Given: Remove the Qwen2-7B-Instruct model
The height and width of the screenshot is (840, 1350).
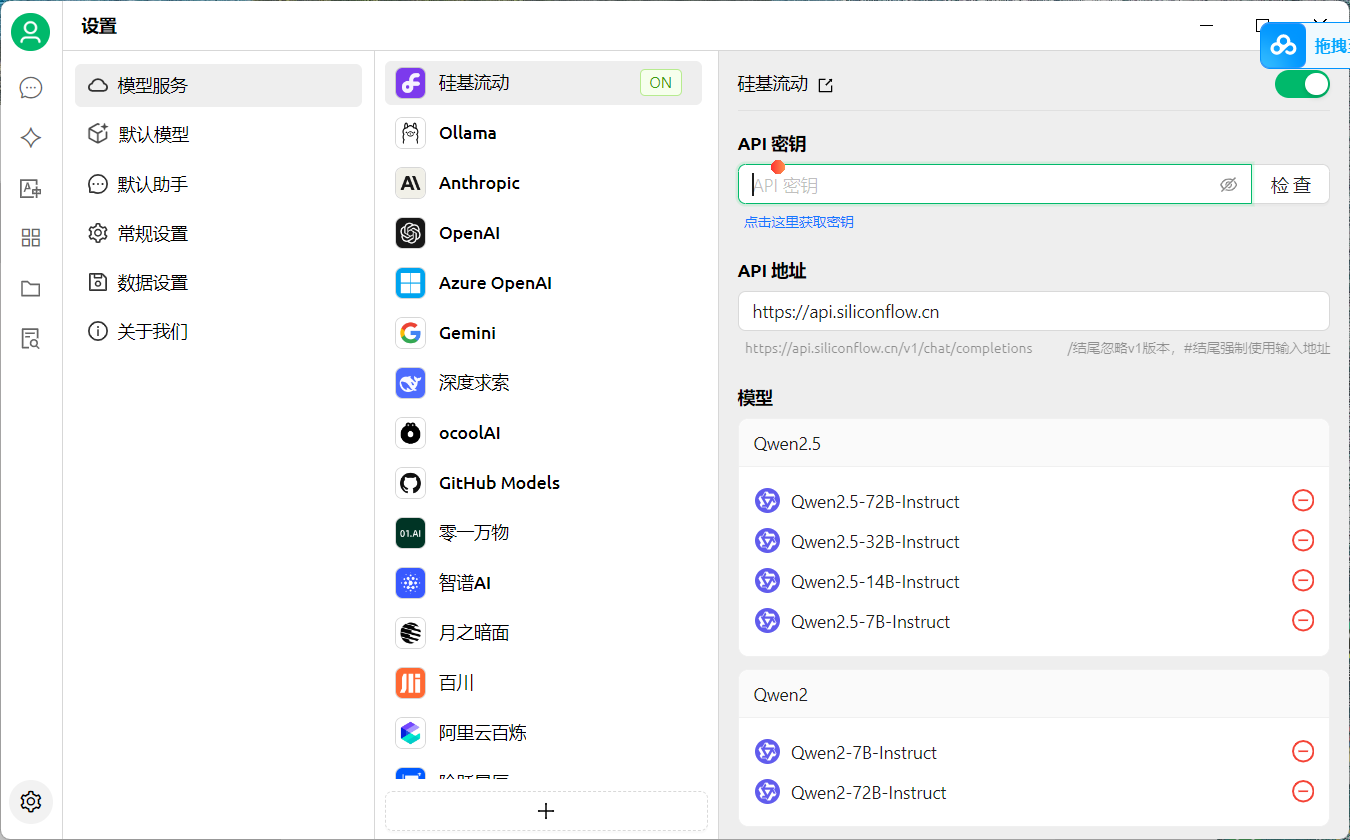Looking at the screenshot, I should click(1303, 751).
